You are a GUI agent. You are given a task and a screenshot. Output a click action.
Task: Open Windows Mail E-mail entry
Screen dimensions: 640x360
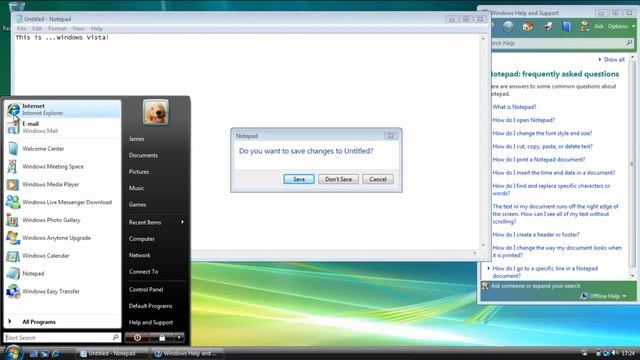click(62, 127)
